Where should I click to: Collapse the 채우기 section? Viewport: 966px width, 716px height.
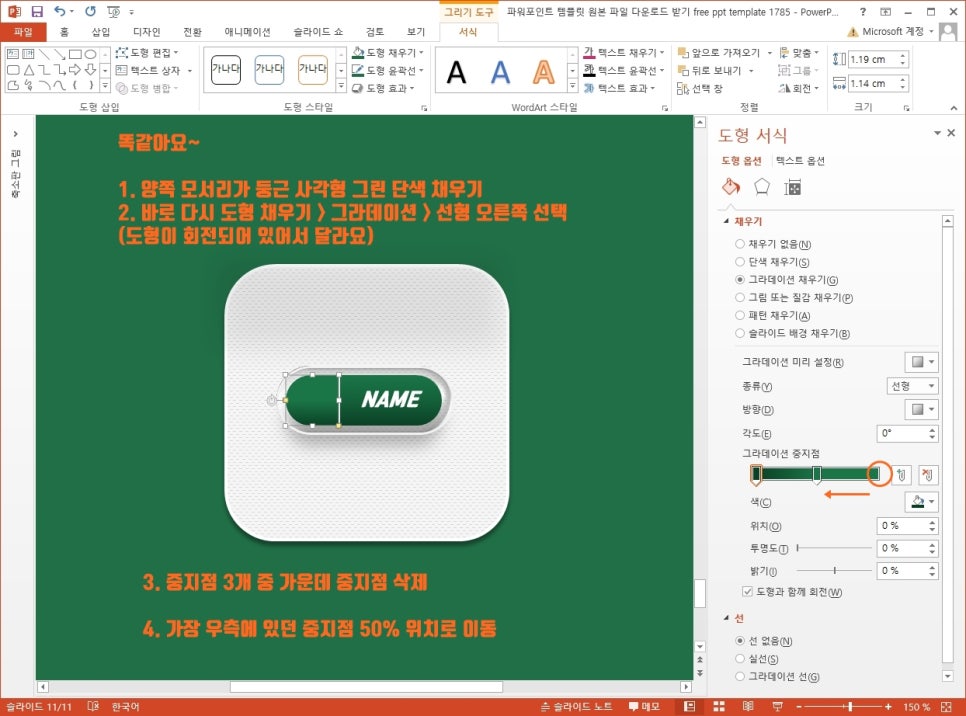[724, 221]
